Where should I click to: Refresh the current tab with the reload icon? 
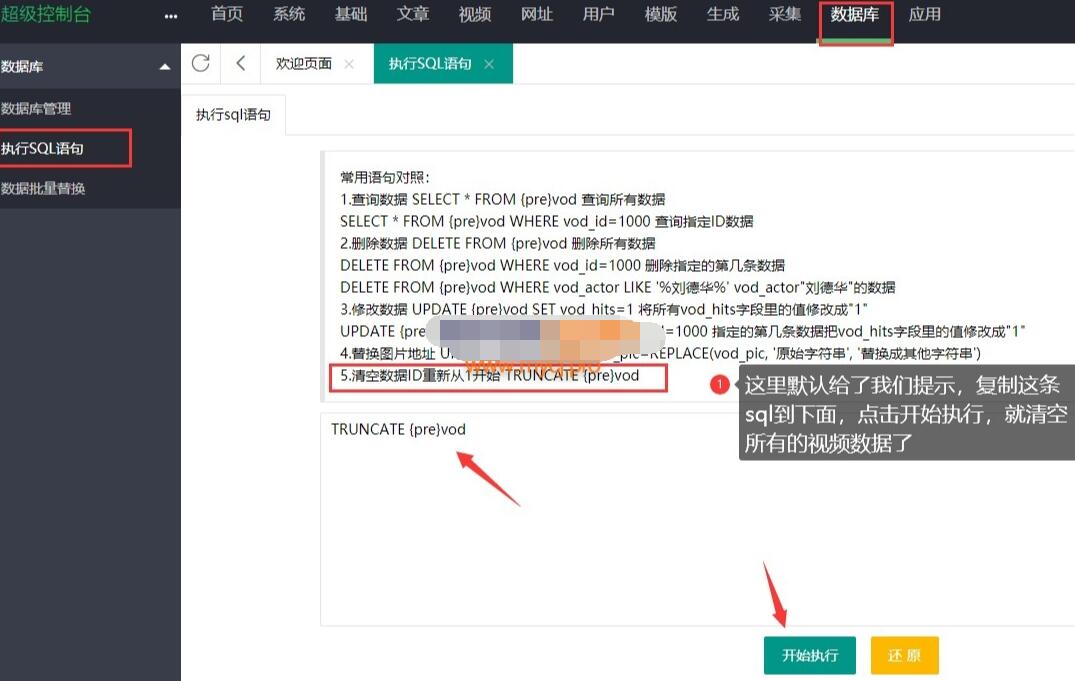(200, 62)
